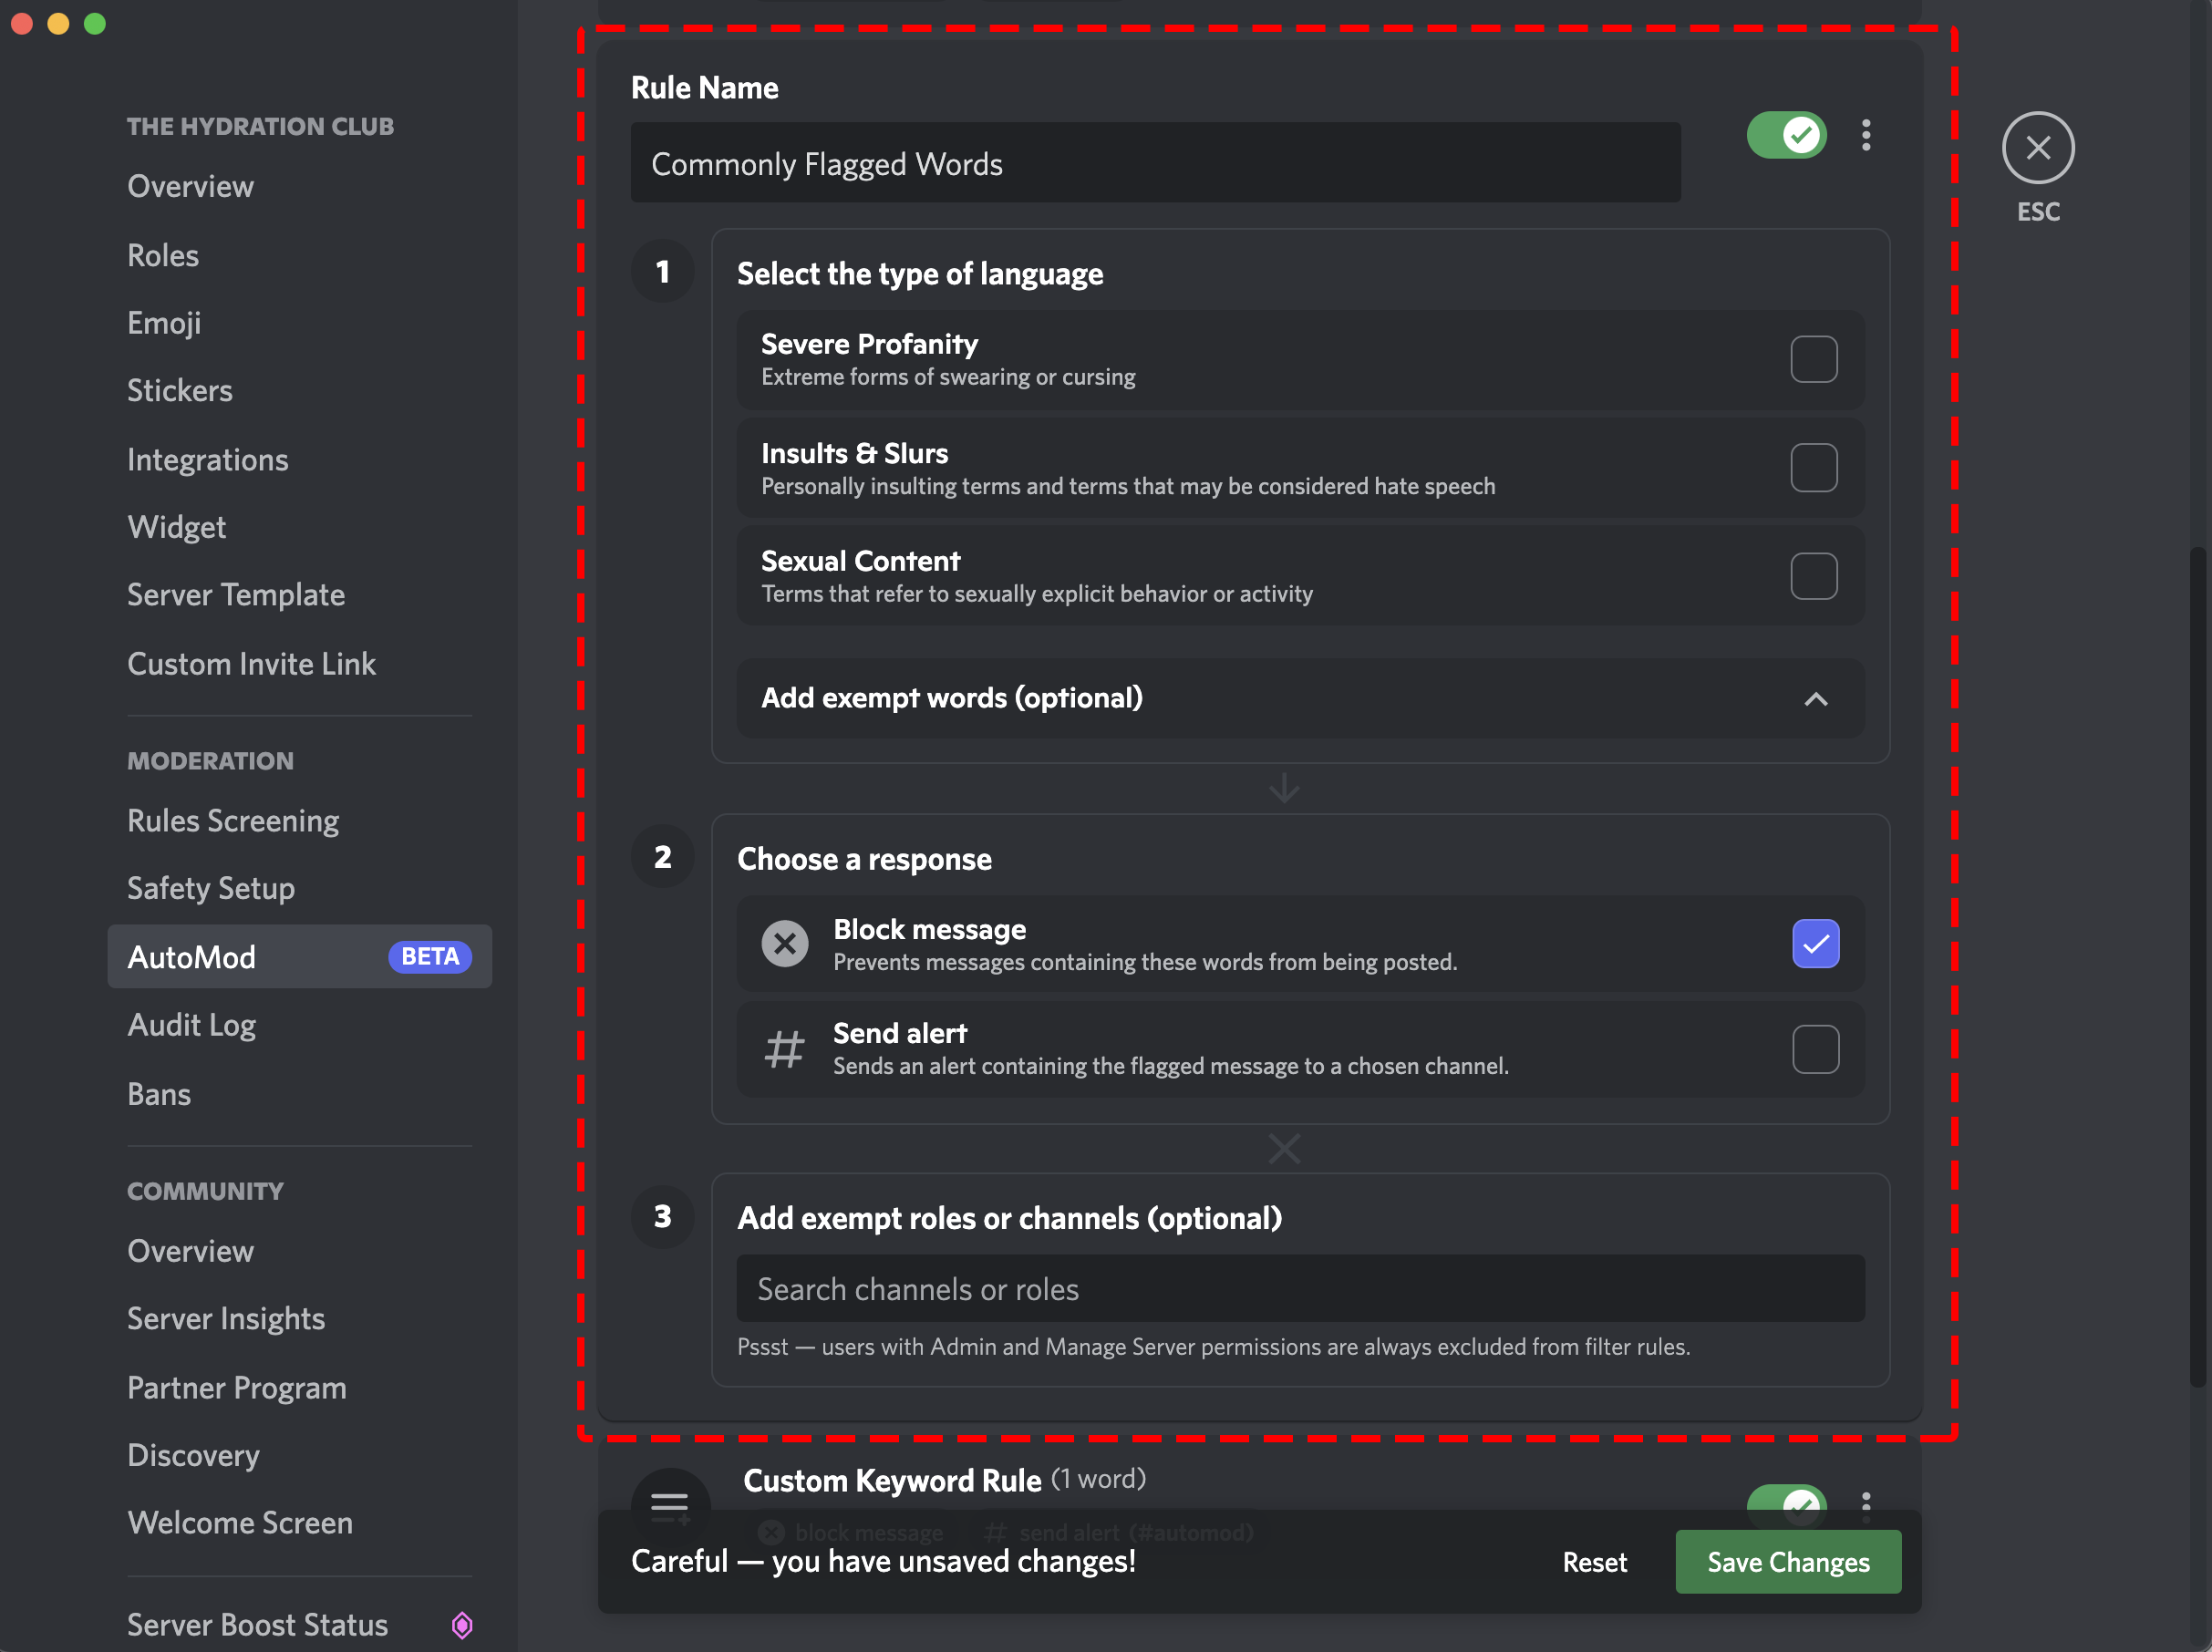This screenshot has height=1652, width=2212.
Task: Open Discovery settings
Action: (x=193, y=1455)
